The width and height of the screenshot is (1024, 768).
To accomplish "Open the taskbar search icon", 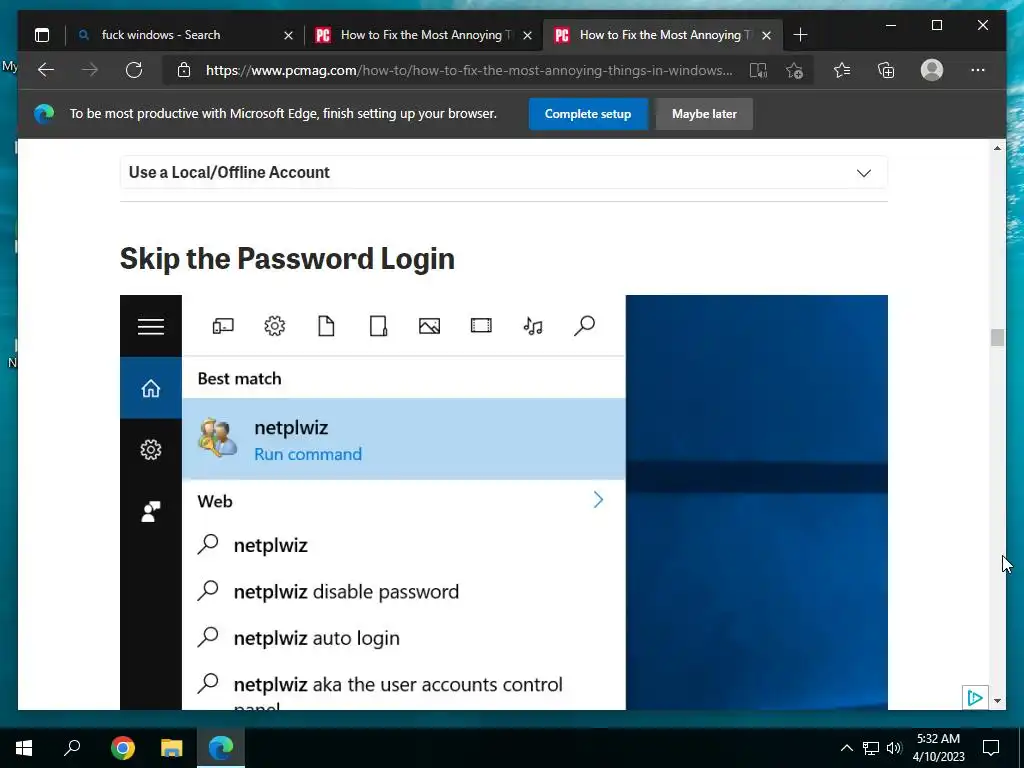I will 72,747.
